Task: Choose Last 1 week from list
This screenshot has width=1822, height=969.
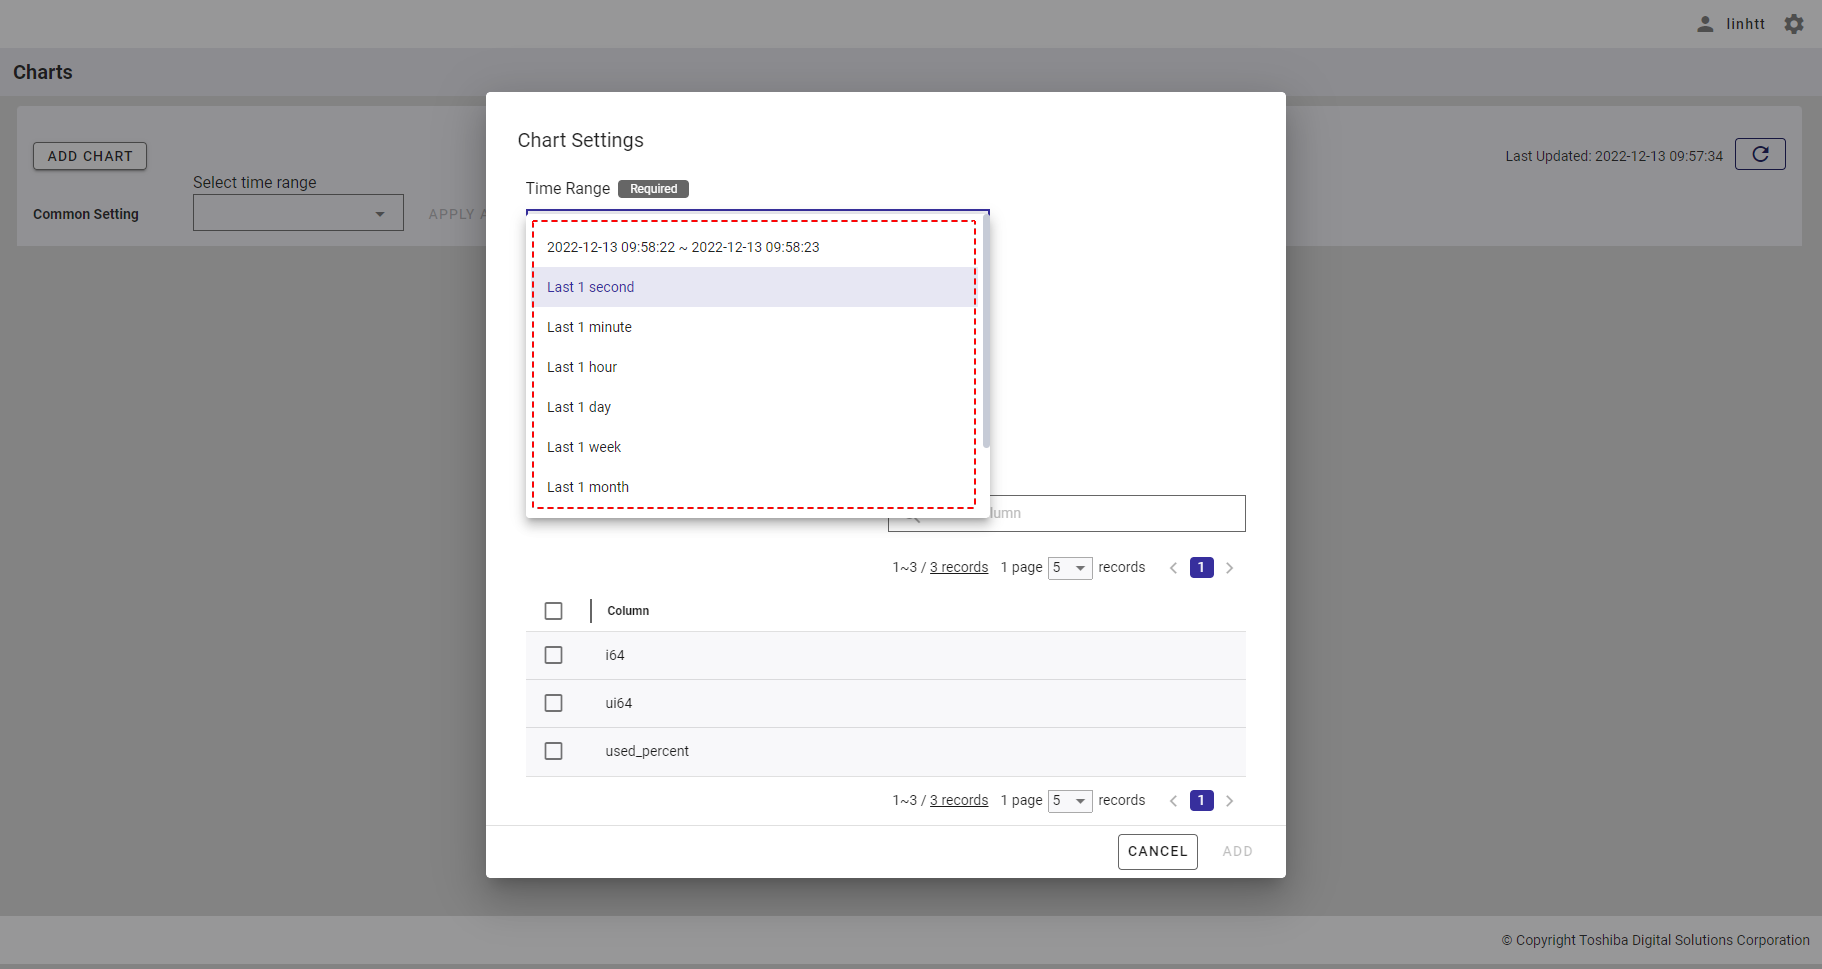Action: (x=584, y=447)
